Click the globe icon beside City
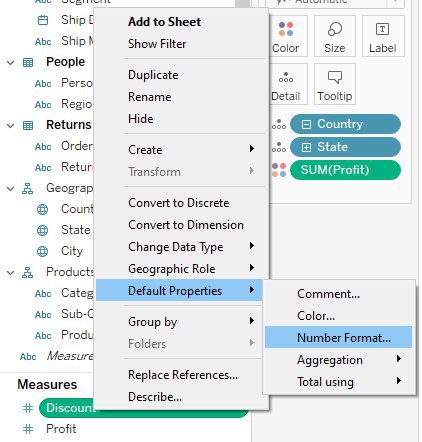Viewport: 422px width, 442px height. (42, 251)
